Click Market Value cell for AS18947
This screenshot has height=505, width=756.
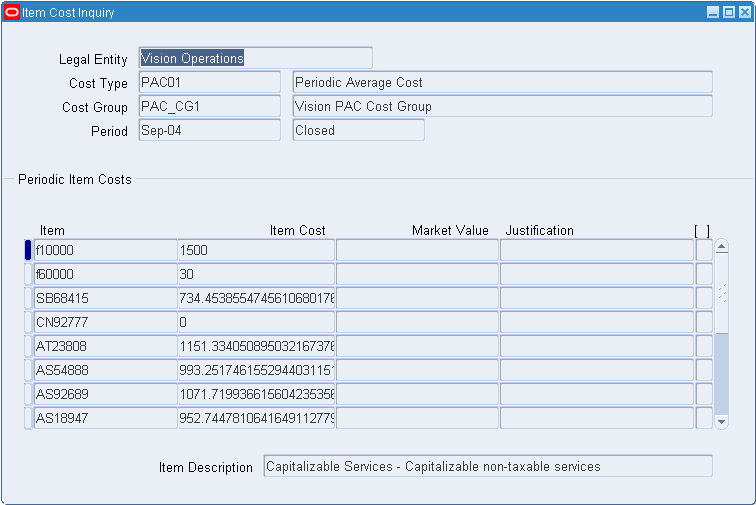coord(417,418)
